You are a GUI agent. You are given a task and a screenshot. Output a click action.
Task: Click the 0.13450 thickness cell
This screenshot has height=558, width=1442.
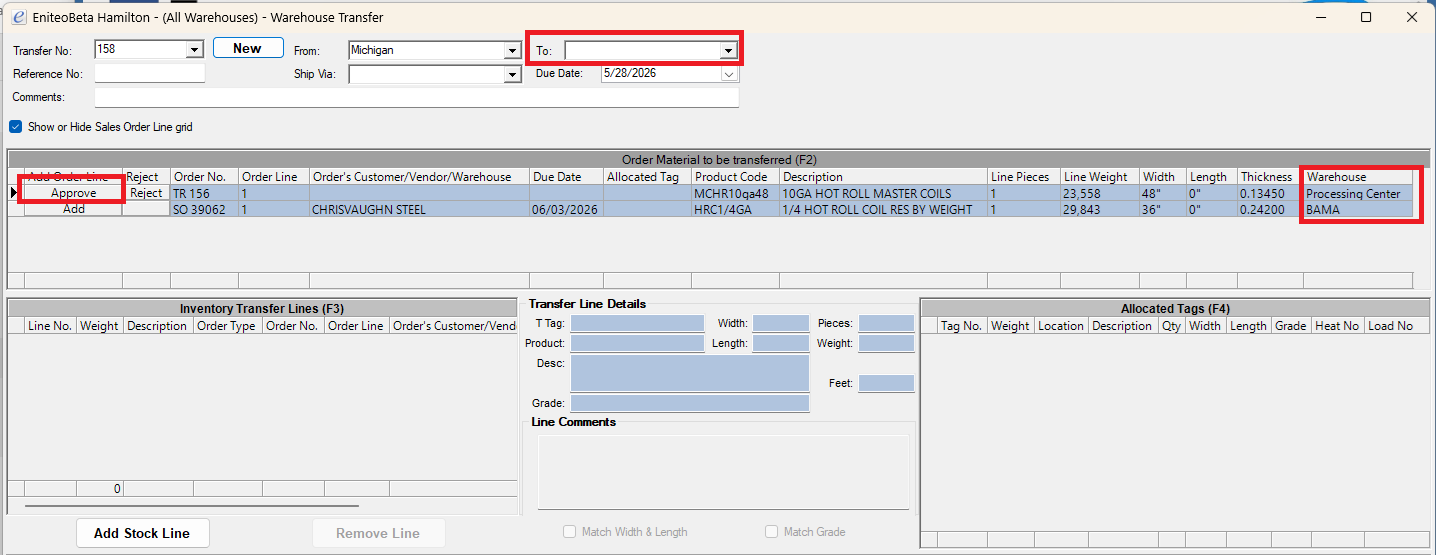click(1269, 193)
